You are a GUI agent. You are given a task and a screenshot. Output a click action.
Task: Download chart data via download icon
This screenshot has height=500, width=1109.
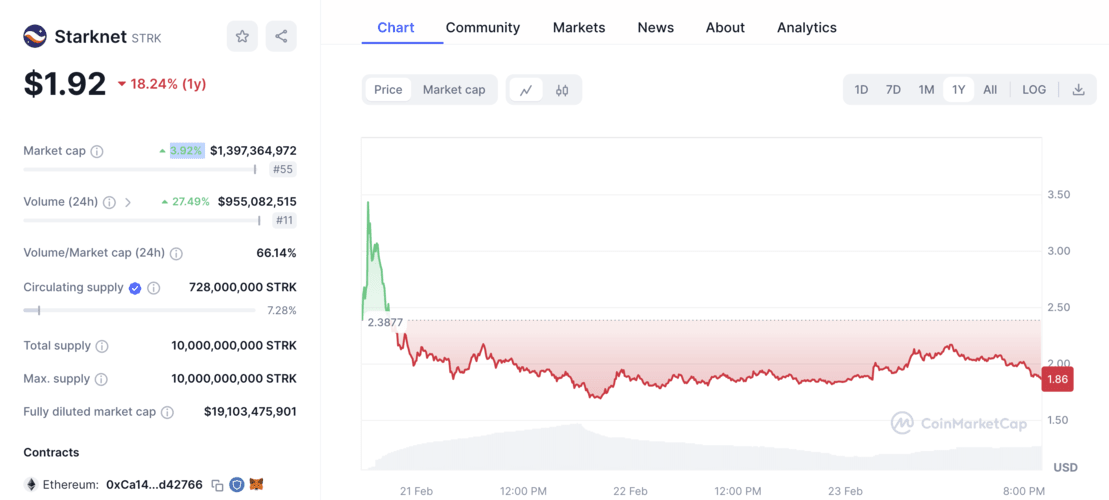tap(1078, 90)
